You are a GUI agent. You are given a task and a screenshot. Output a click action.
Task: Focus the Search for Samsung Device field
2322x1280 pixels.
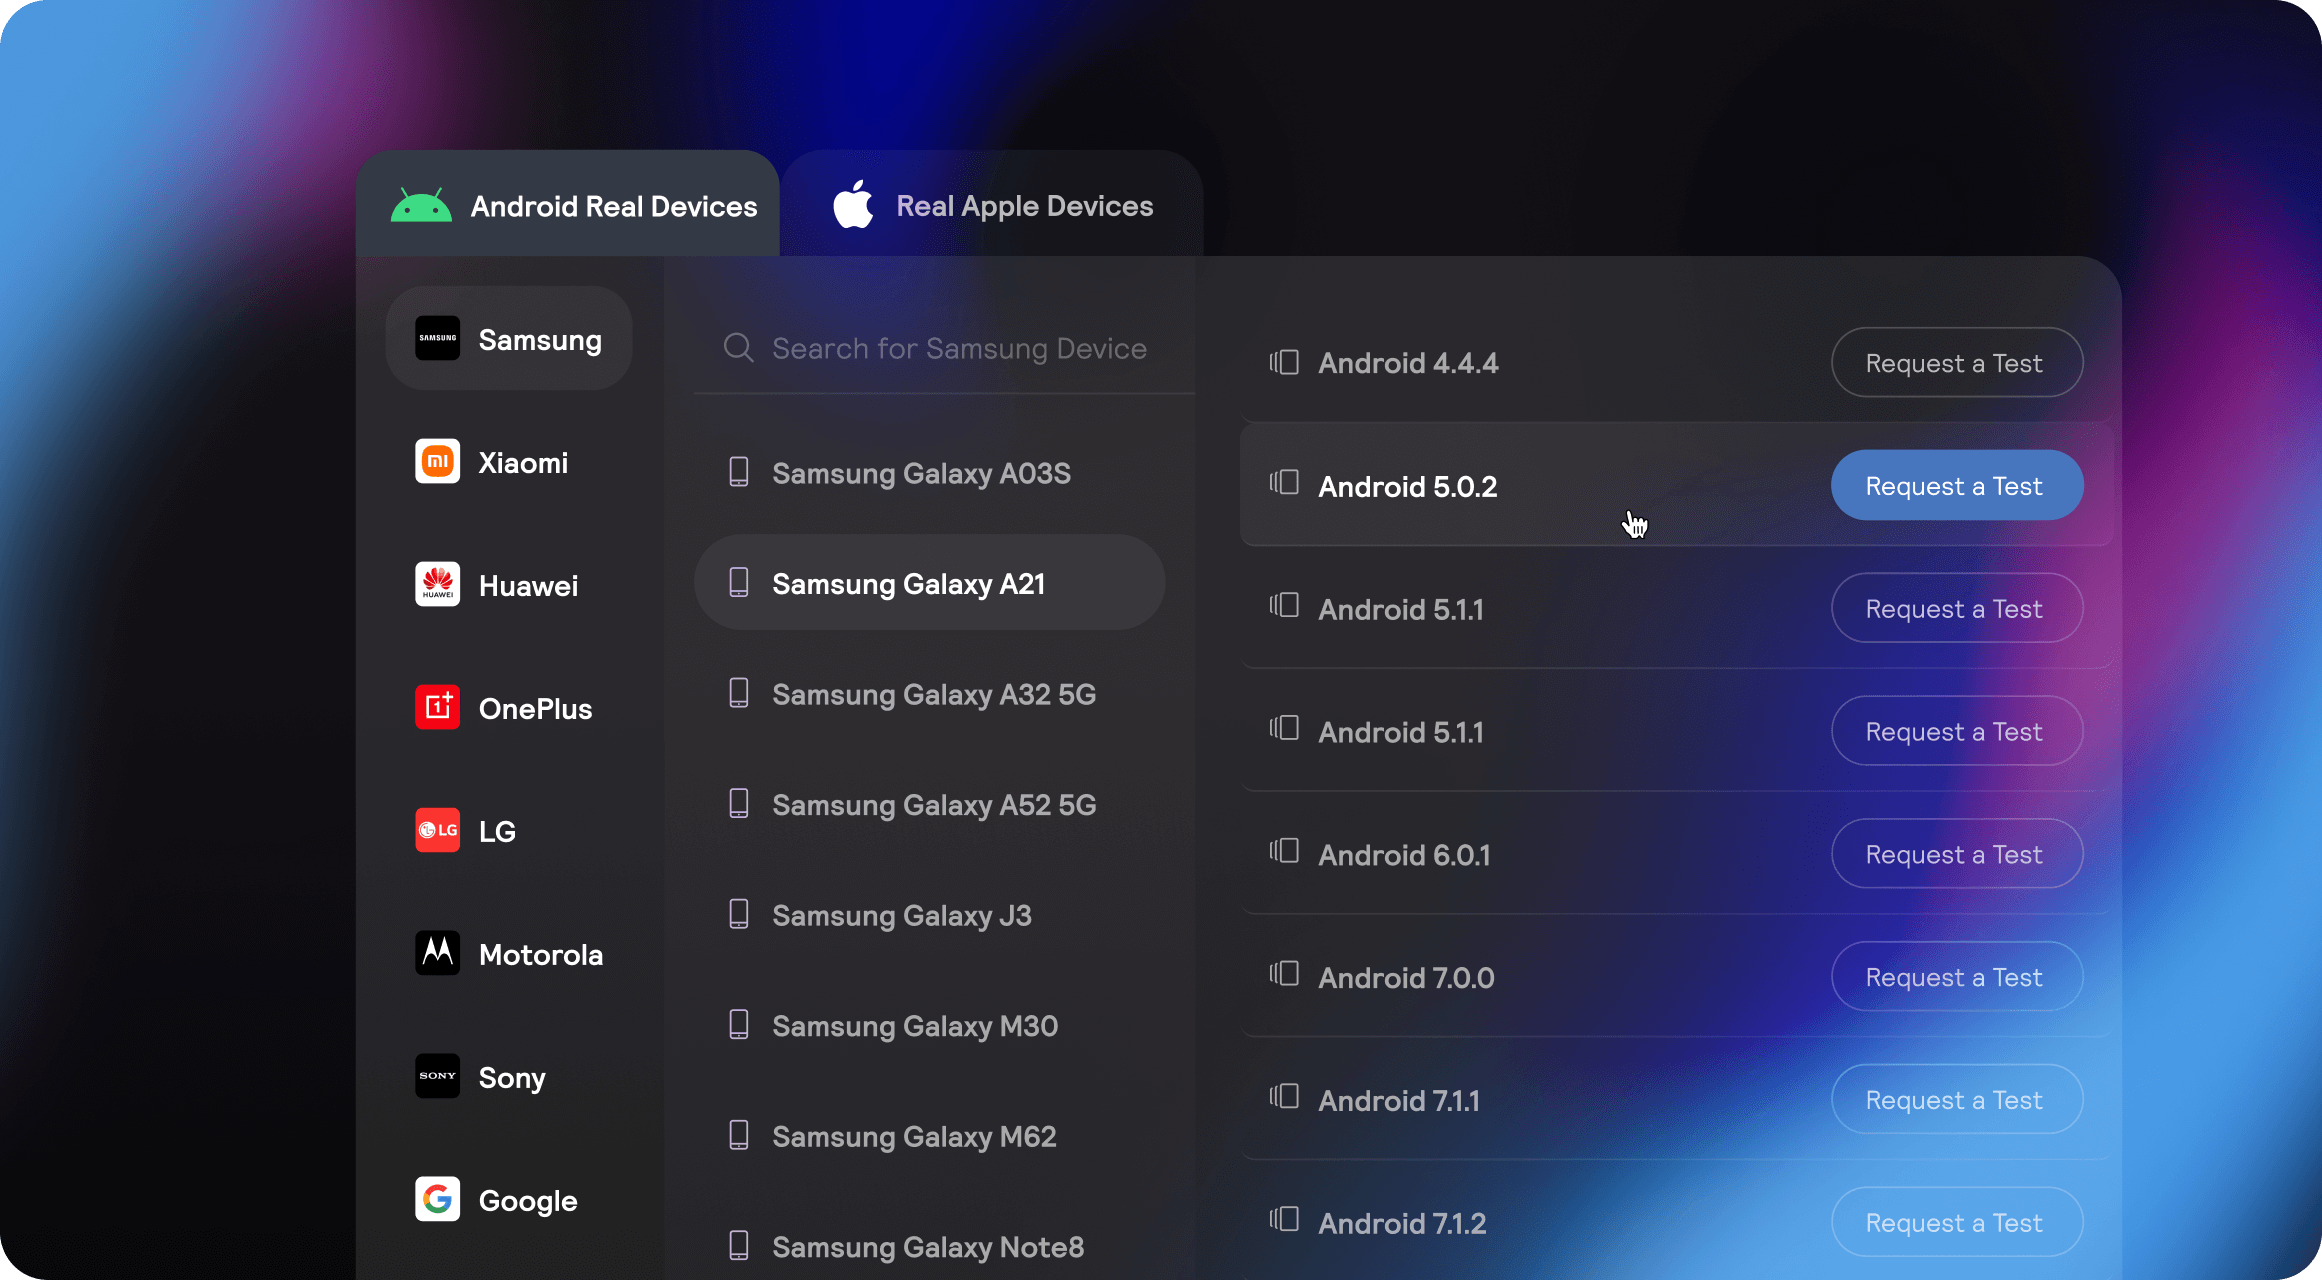coord(944,348)
